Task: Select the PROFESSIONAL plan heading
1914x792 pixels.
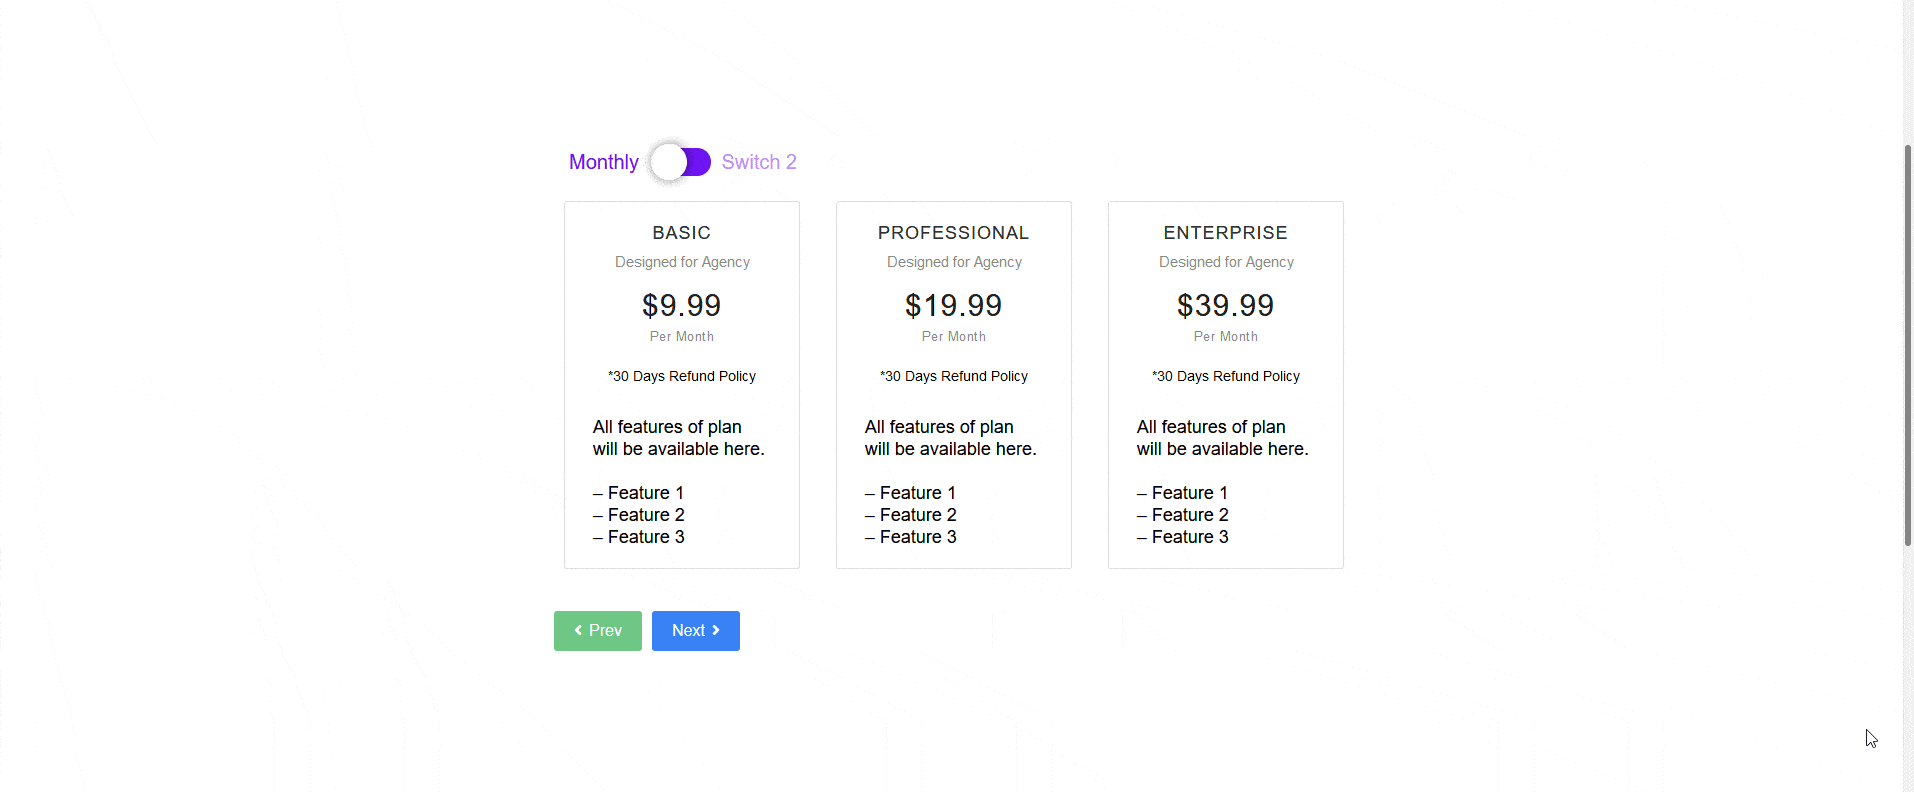Action: click(x=954, y=233)
